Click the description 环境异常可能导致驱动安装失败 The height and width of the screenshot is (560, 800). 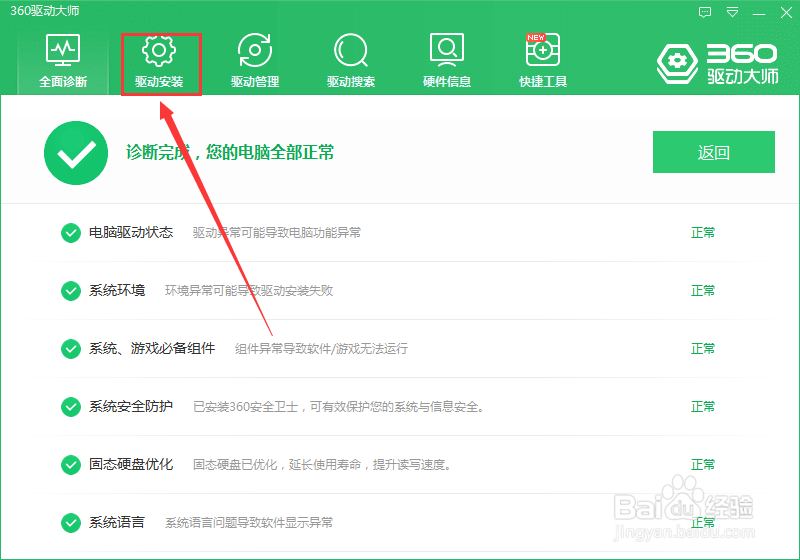point(249,291)
